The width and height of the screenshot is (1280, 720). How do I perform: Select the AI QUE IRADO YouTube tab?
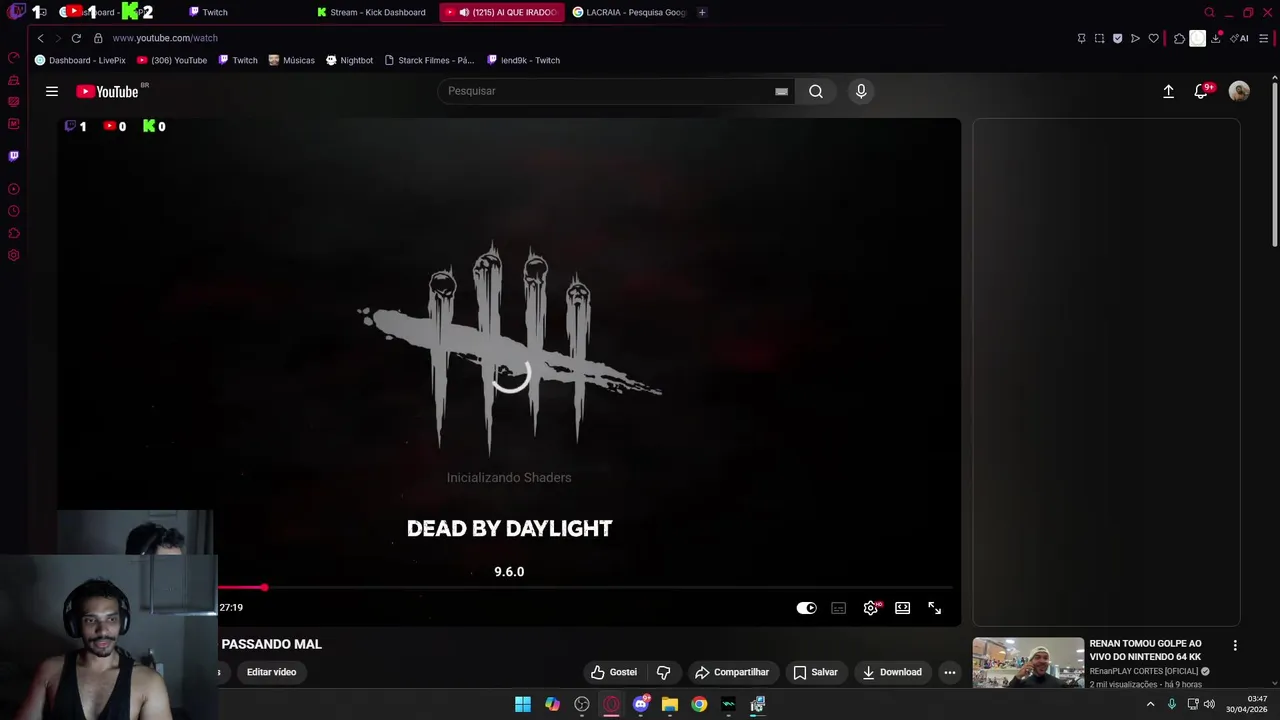501,12
